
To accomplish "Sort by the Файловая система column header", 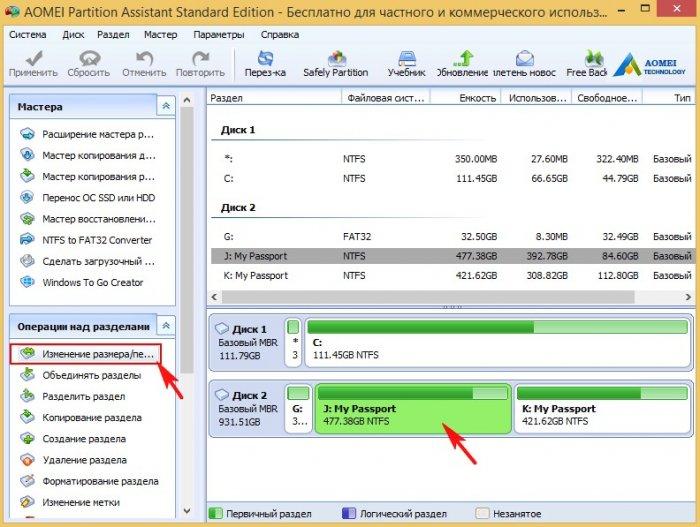I will [386, 98].
